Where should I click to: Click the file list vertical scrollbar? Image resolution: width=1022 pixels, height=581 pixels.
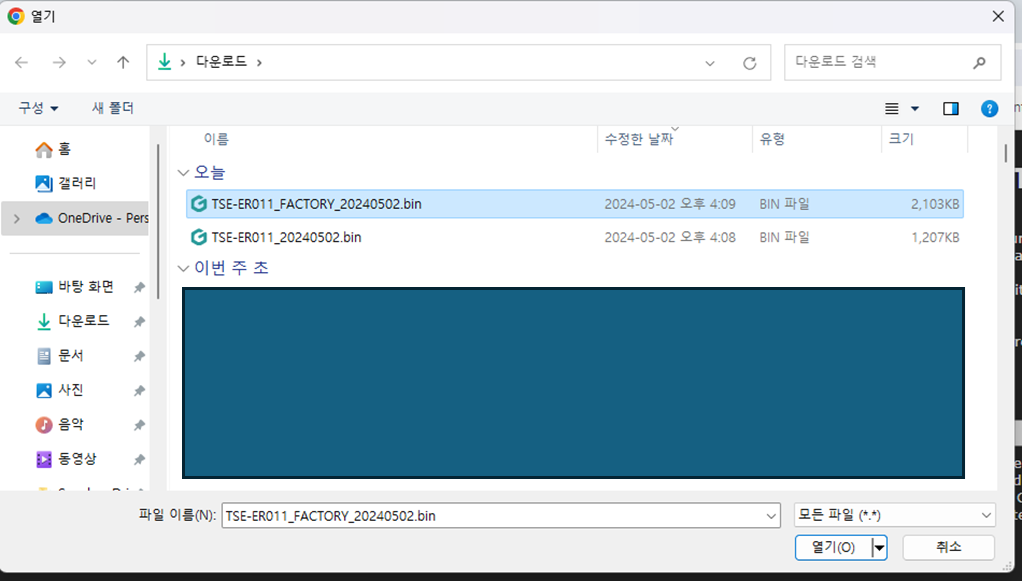click(x=1006, y=154)
